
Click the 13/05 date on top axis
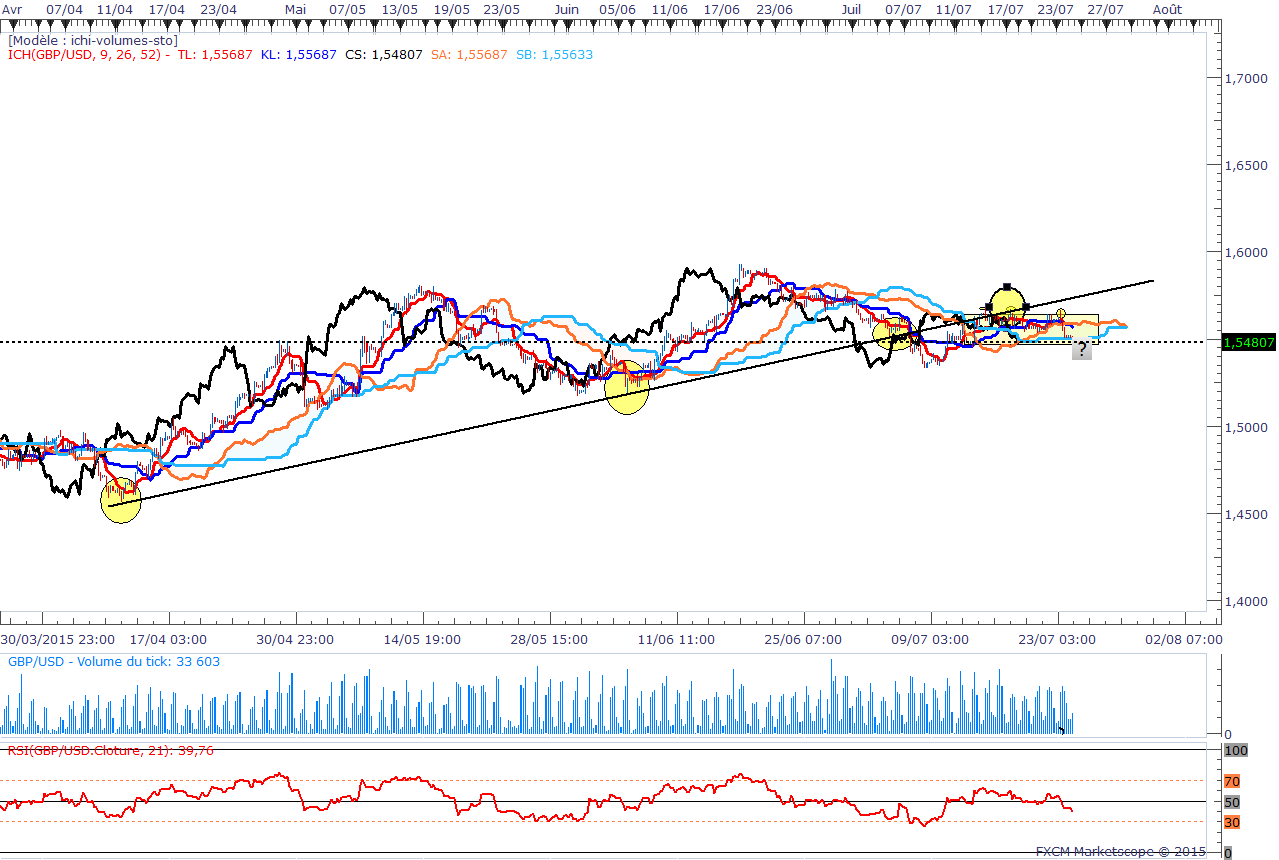(400, 8)
